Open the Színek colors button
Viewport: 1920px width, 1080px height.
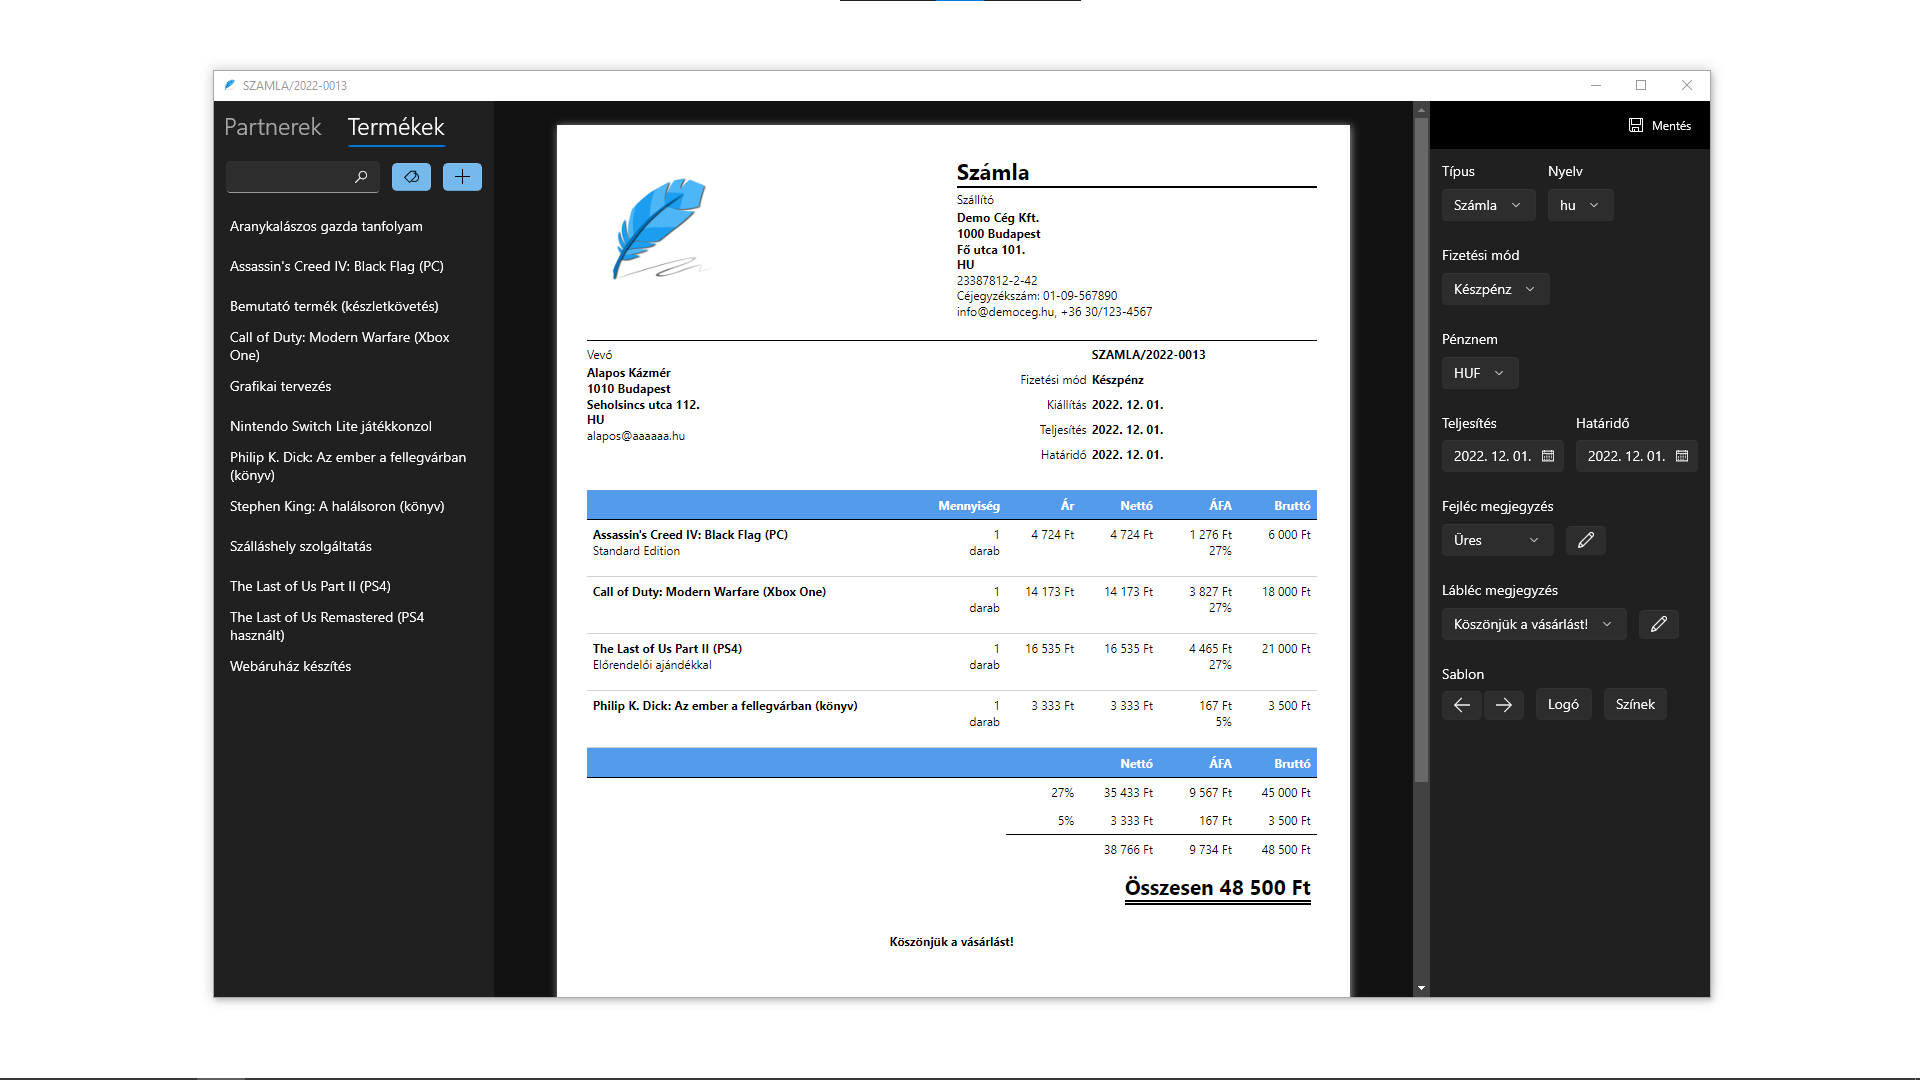pos(1635,705)
